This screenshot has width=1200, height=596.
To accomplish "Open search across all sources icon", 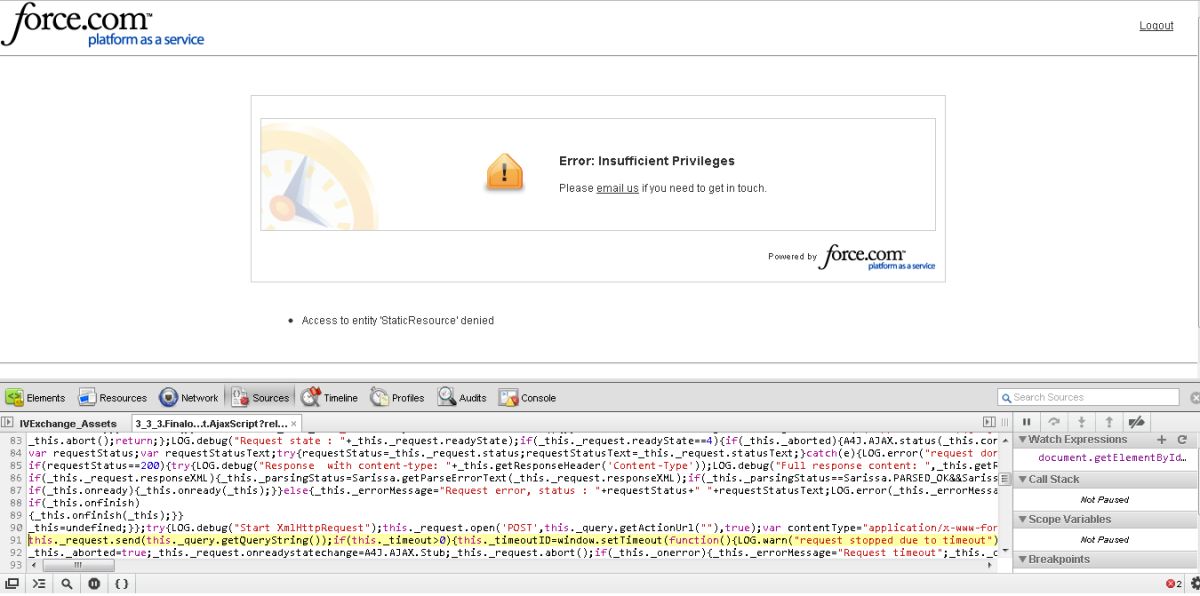I will click(x=66, y=583).
